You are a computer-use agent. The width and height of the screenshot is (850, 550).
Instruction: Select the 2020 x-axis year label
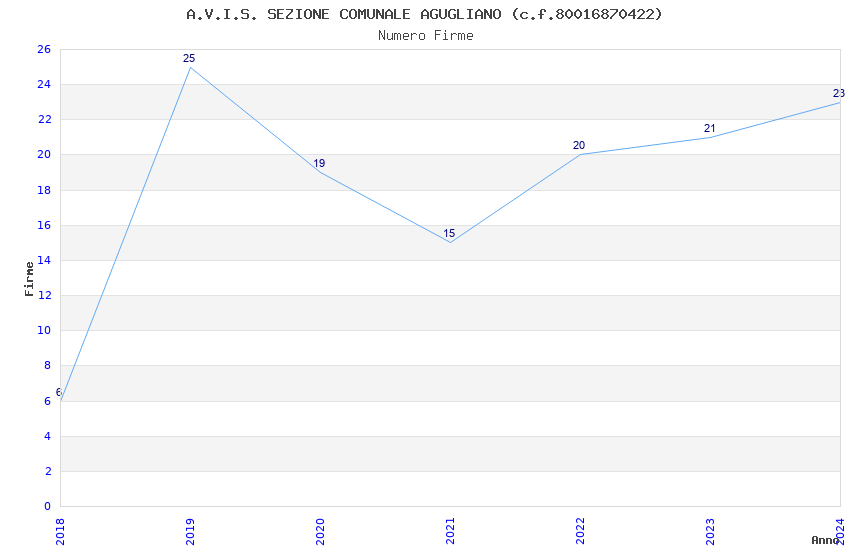[320, 532]
